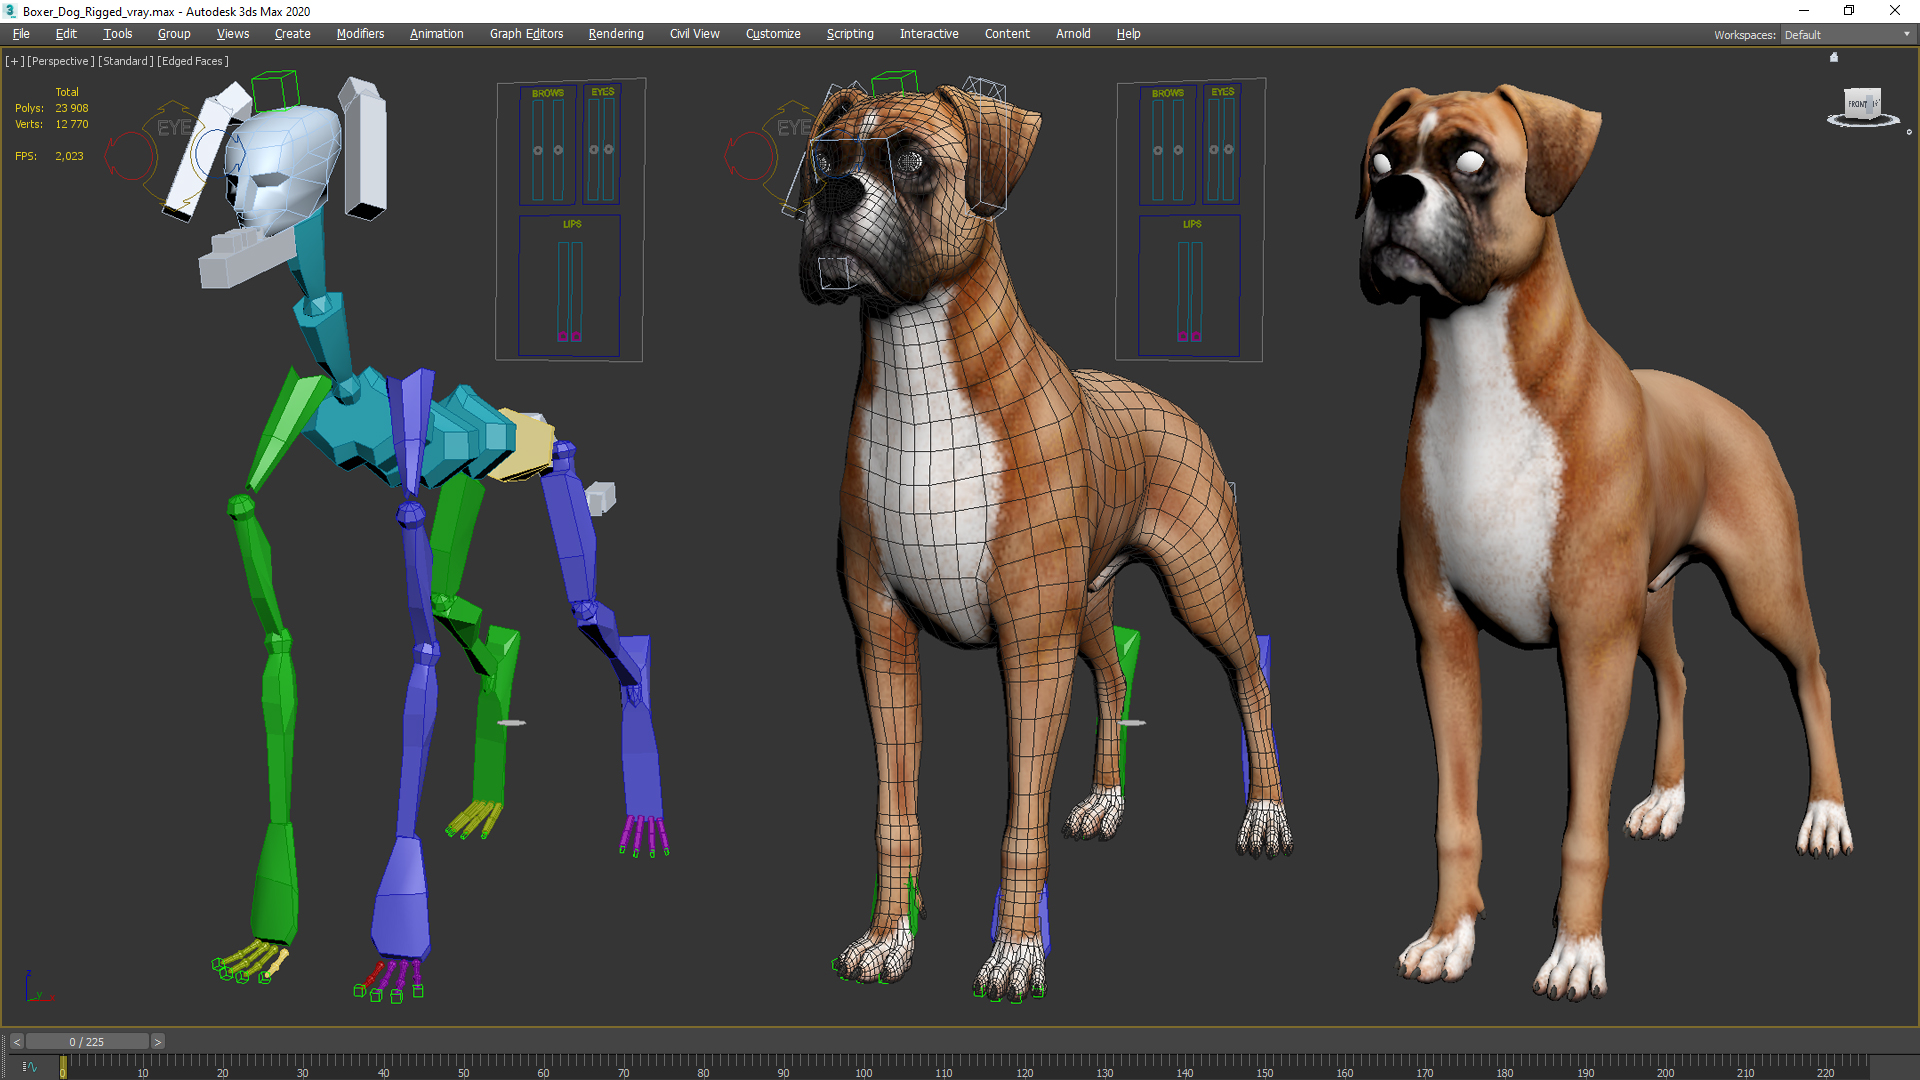
Task: Open the Scripting menu
Action: 850,34
